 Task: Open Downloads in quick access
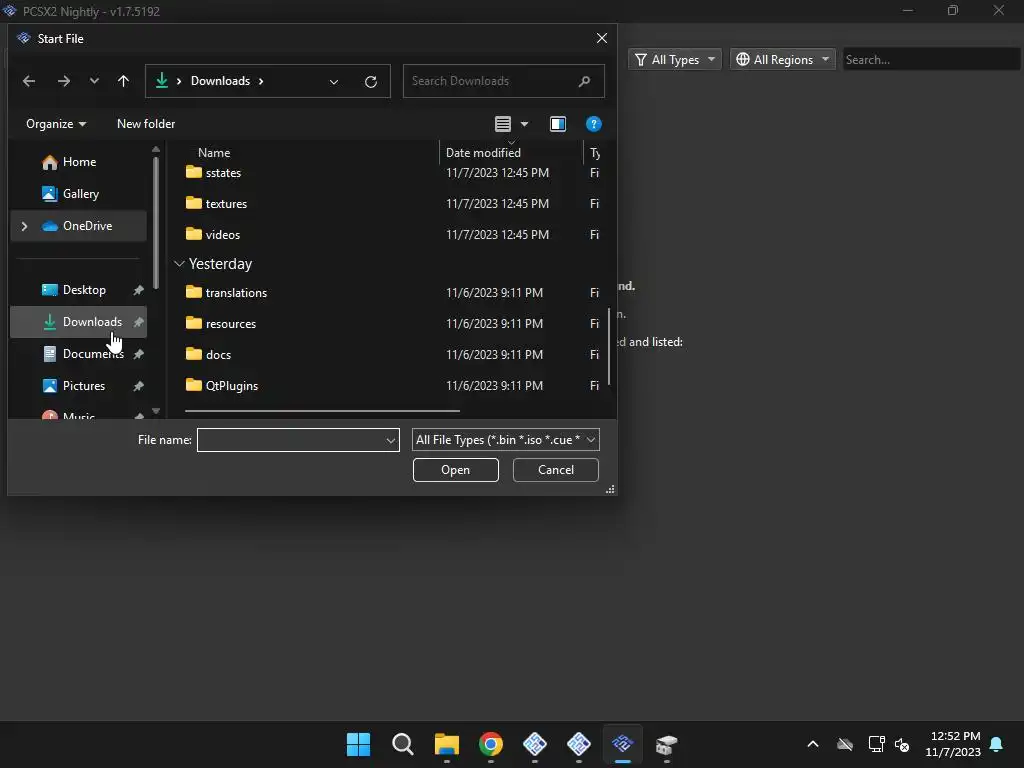tap(78, 322)
